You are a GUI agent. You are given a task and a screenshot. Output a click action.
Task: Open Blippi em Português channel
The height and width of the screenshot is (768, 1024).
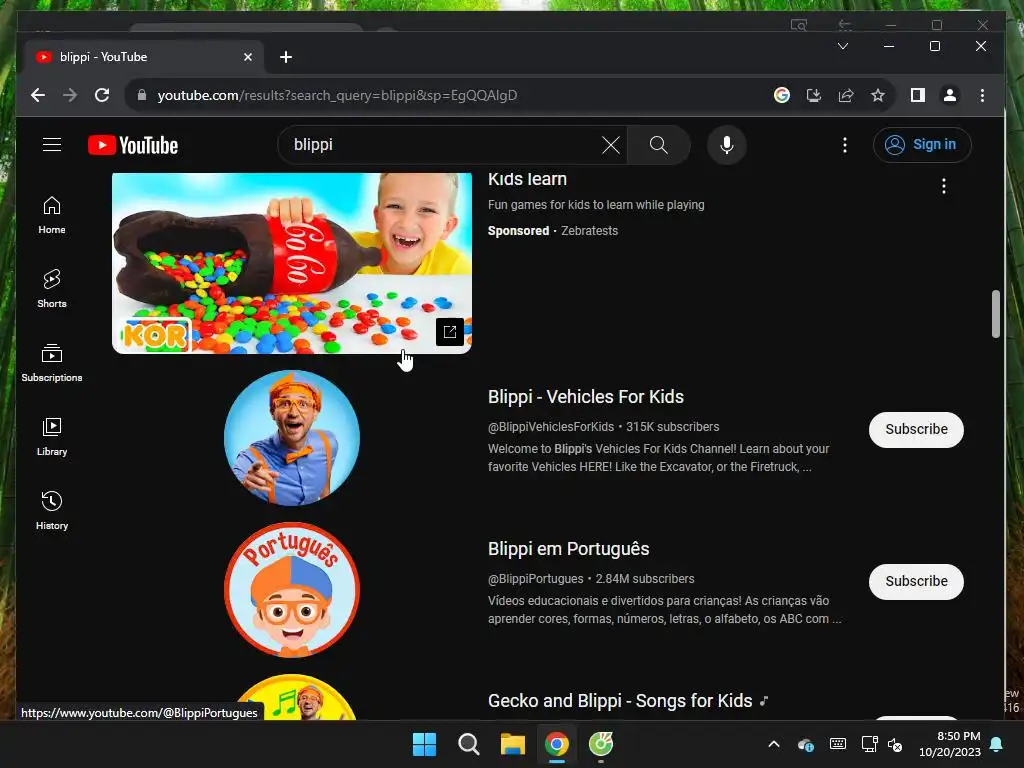(568, 549)
